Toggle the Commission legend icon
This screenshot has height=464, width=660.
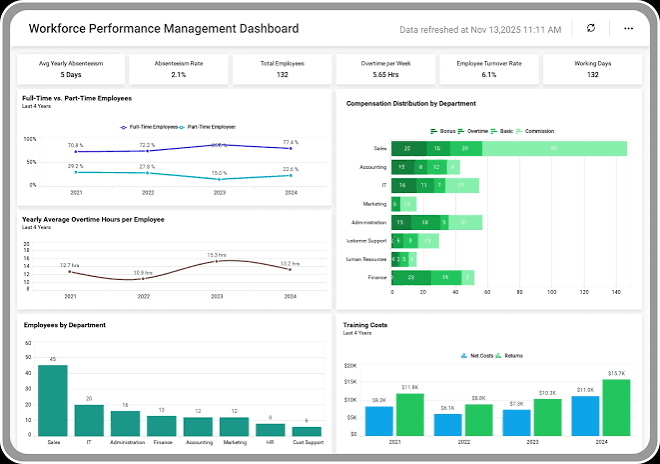[519, 131]
